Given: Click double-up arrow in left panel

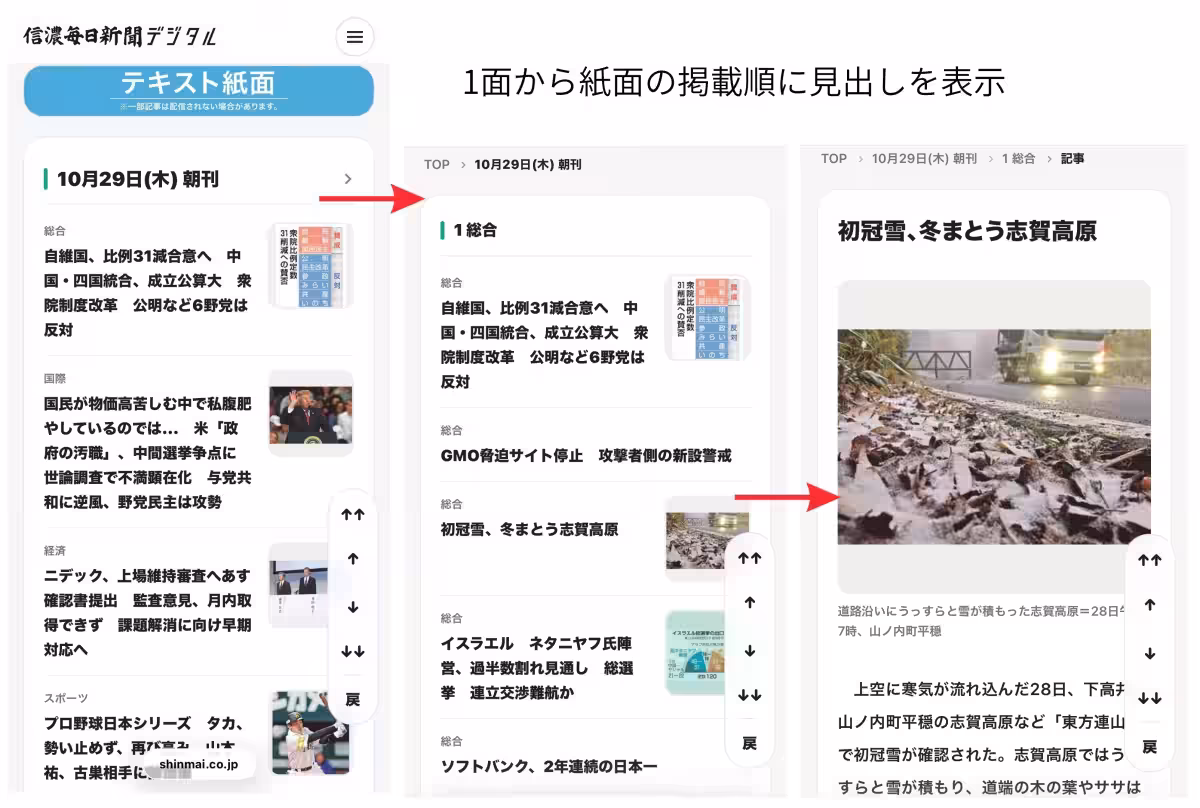Looking at the screenshot, I should (353, 515).
